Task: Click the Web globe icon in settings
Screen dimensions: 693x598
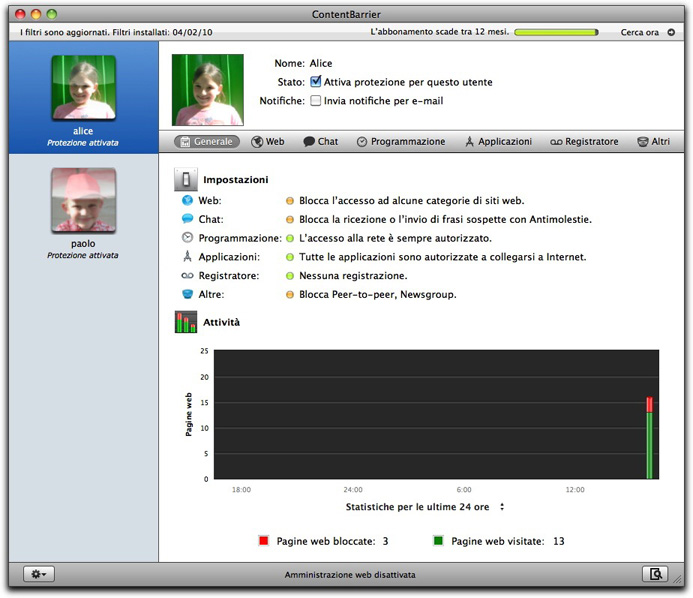Action: tap(187, 200)
